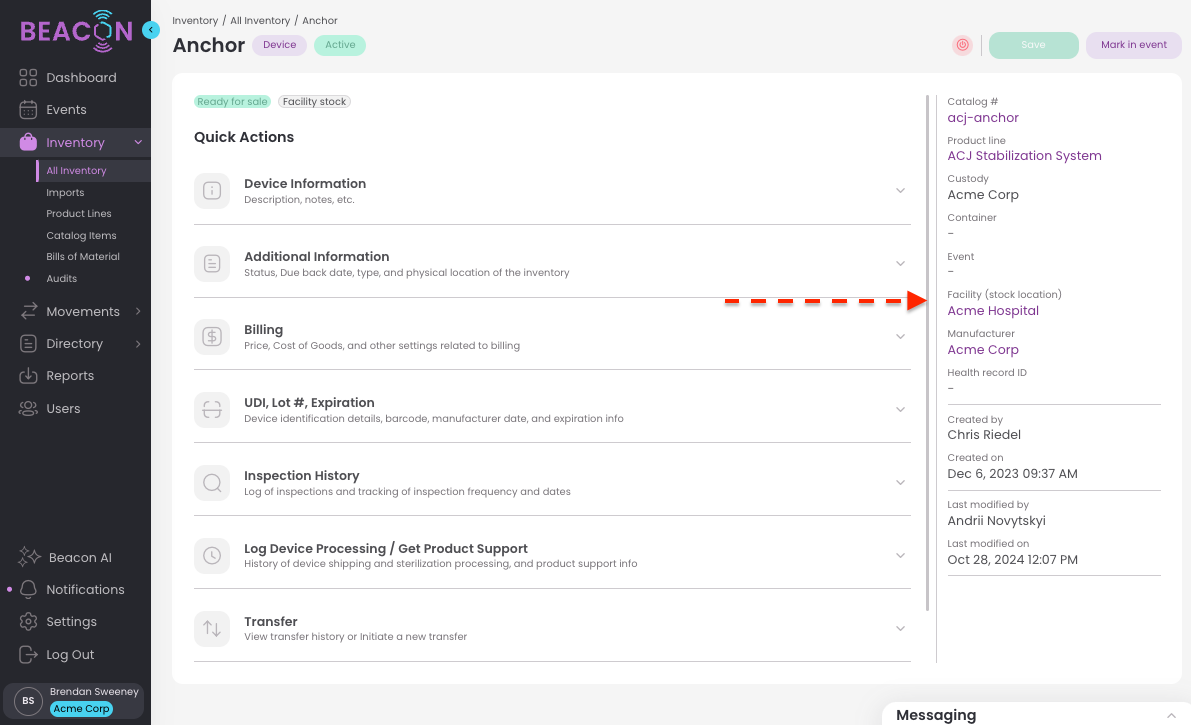Click the Mark in event button

(x=1133, y=45)
